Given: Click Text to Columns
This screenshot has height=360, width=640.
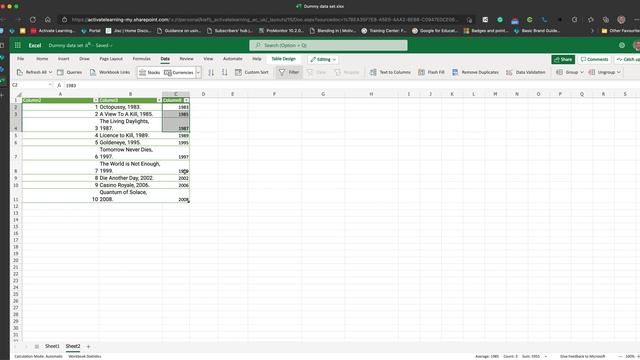Looking at the screenshot, I should [390, 72].
